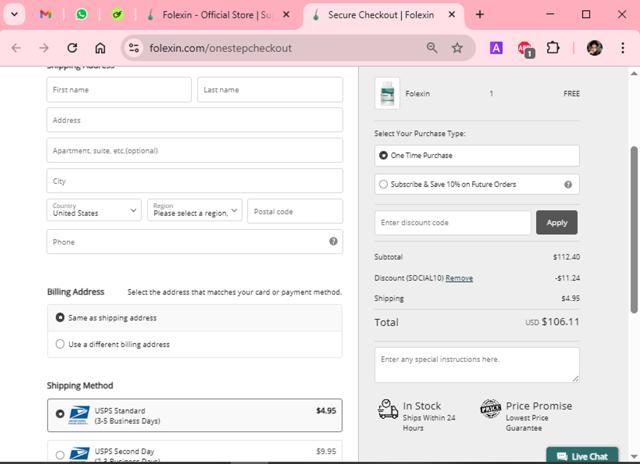Click the USPS logo in Standard shipping row
This screenshot has height=464, width=640.
[x=79, y=415]
